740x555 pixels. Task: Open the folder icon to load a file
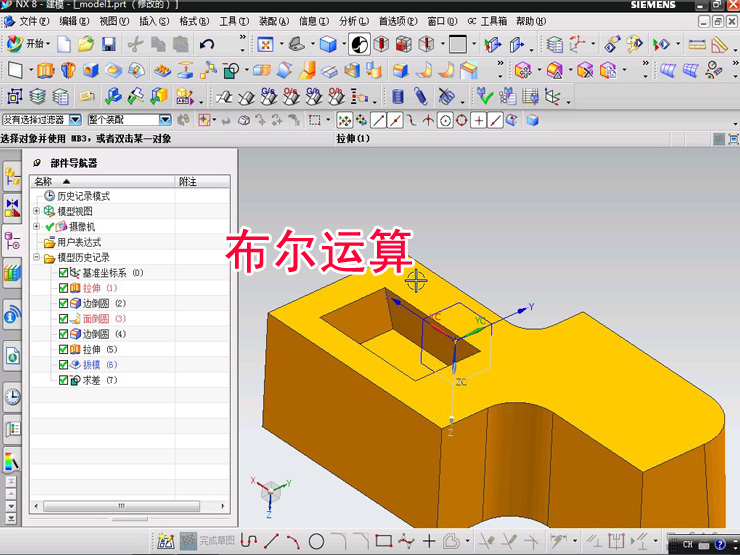[x=86, y=44]
